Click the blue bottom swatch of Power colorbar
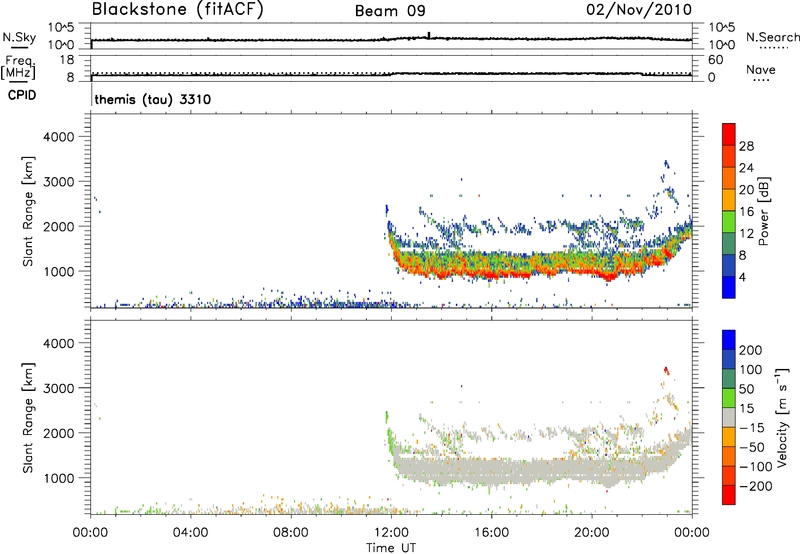800x554 pixels. coord(729,287)
